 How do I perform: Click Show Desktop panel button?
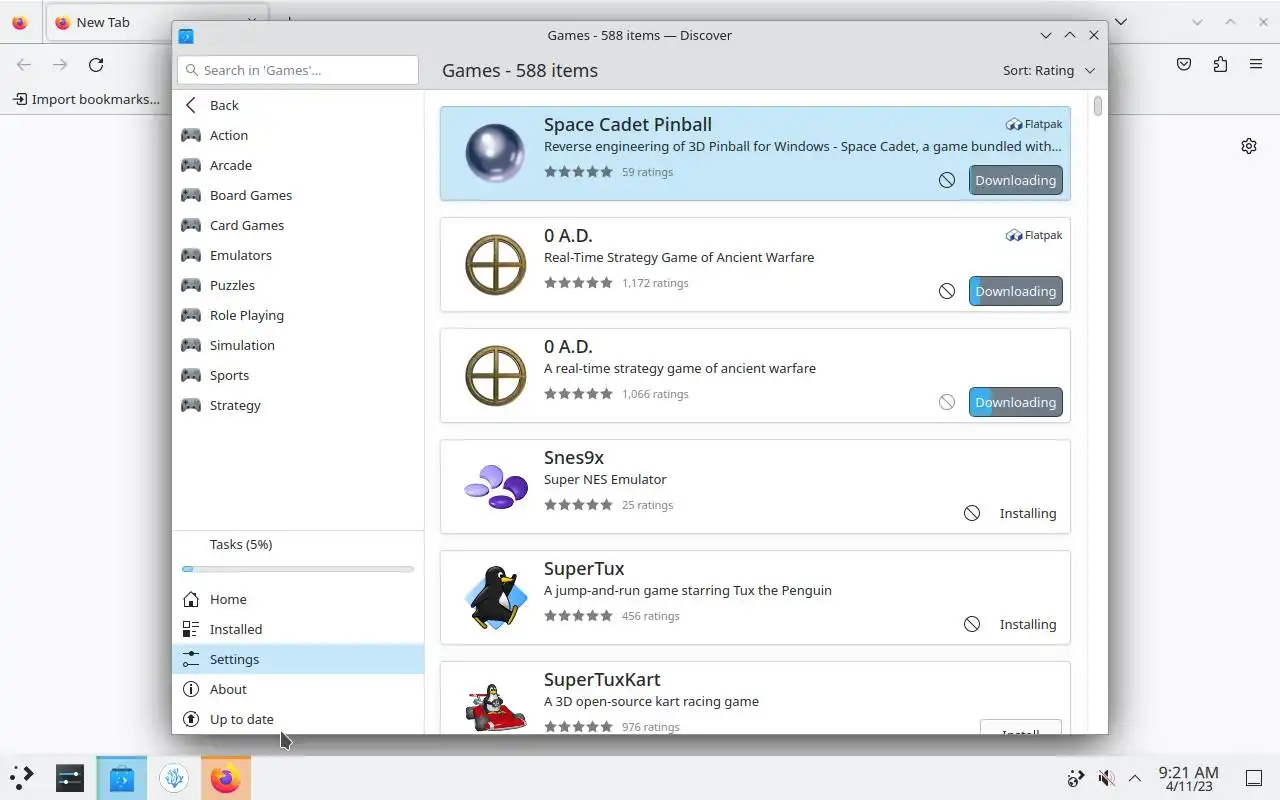1254,778
